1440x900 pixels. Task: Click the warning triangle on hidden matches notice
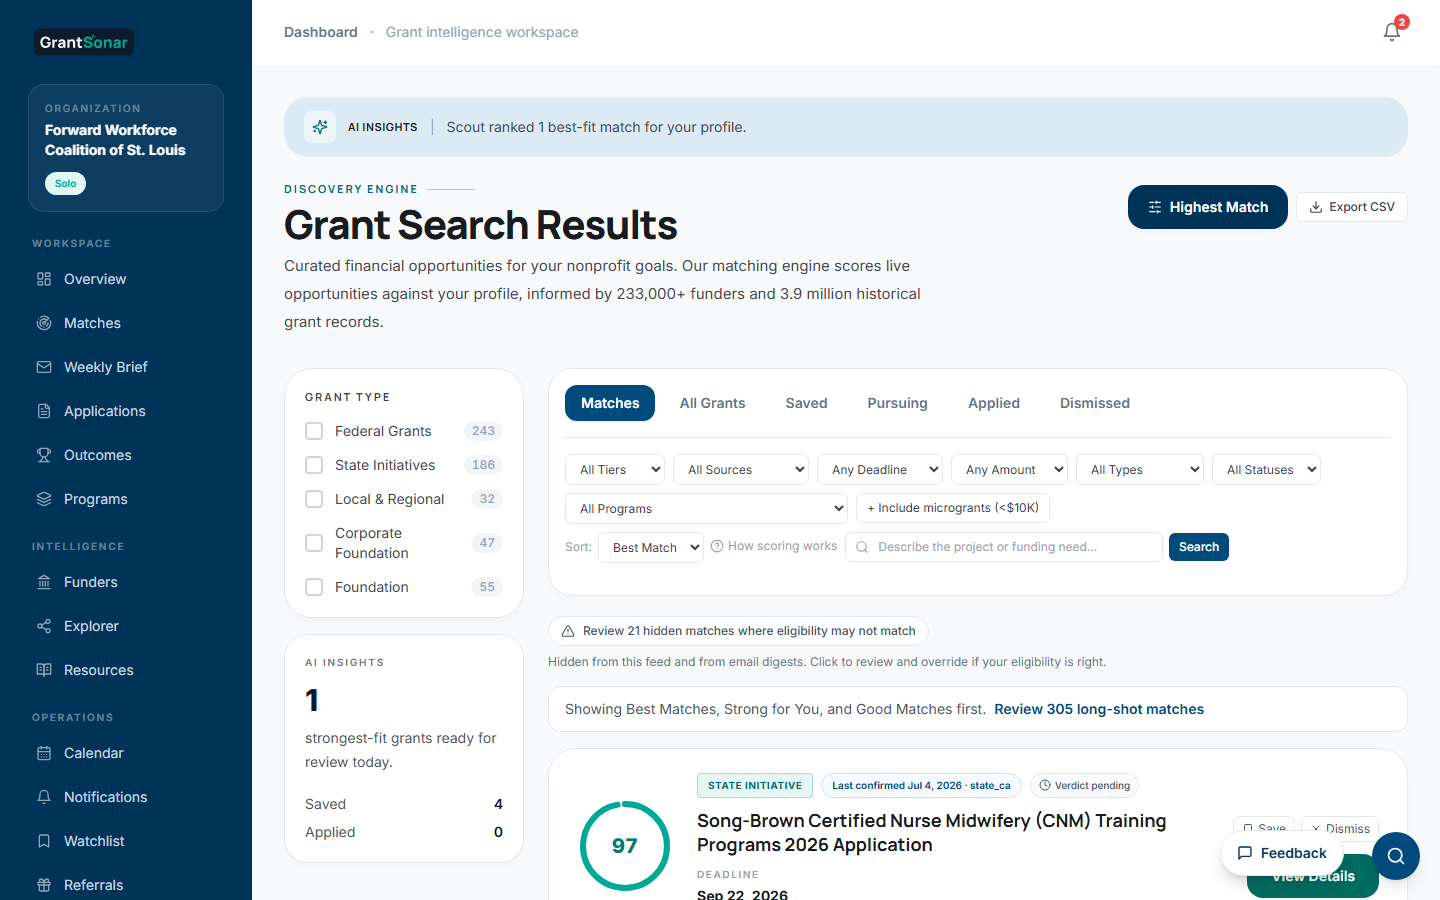pos(568,631)
